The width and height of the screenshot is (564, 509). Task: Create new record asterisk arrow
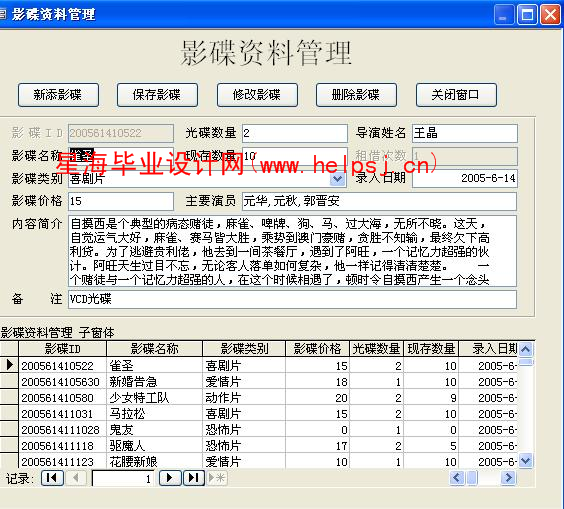(x=217, y=478)
